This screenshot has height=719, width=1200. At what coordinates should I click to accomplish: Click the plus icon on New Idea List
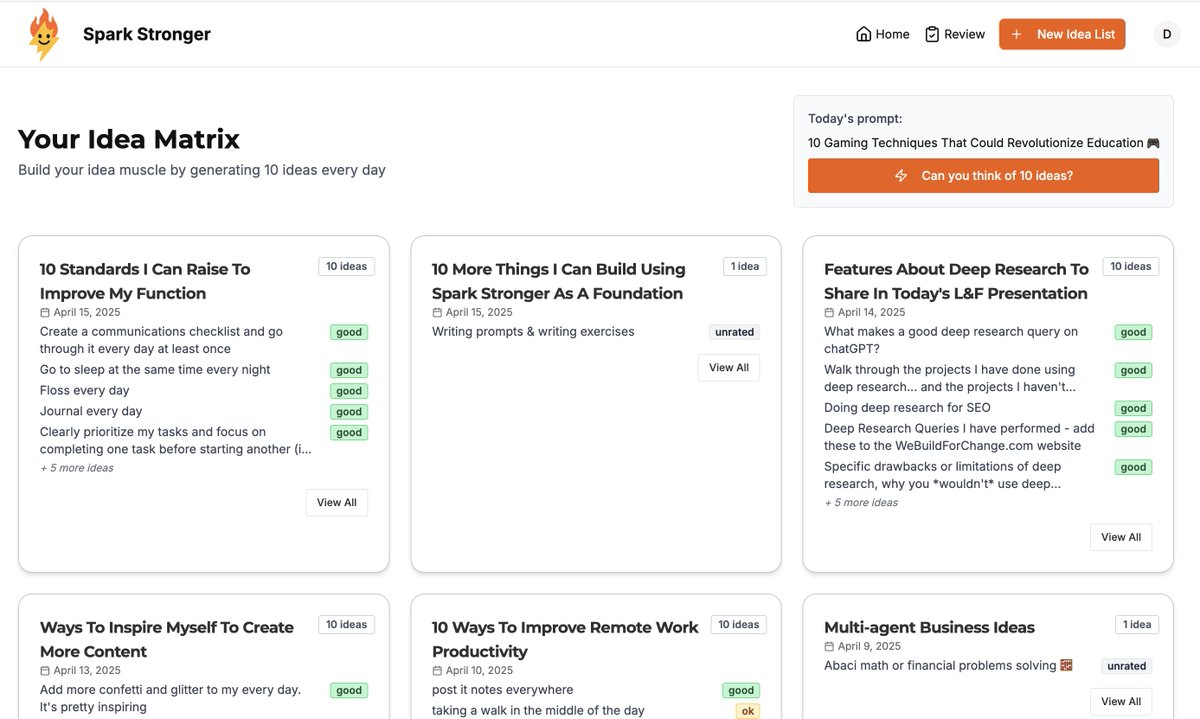tap(1017, 33)
